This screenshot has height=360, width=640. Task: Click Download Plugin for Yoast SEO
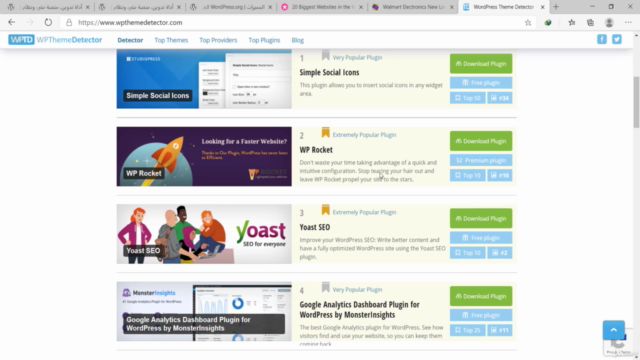(481, 218)
